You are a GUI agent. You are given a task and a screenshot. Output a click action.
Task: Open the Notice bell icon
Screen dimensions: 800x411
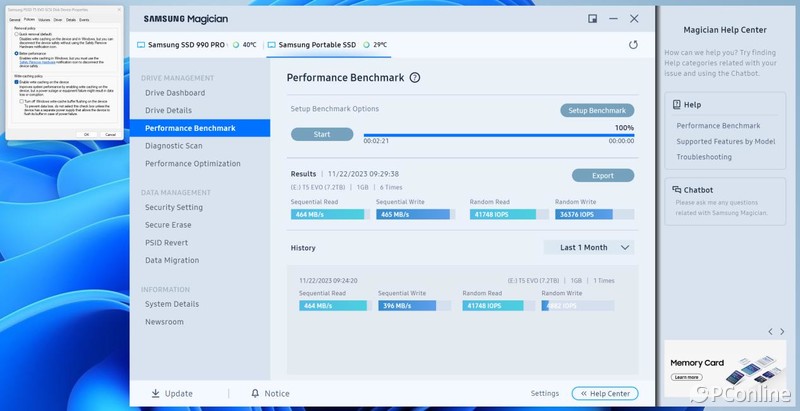[255, 394]
